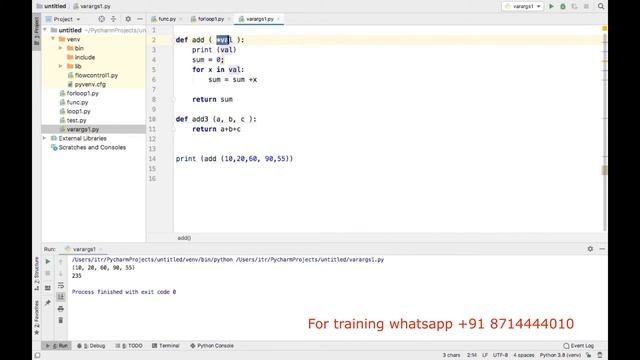Click the restore layout icon in Run panel
The height and width of the screenshot is (360, 640).
[x=48, y=288]
